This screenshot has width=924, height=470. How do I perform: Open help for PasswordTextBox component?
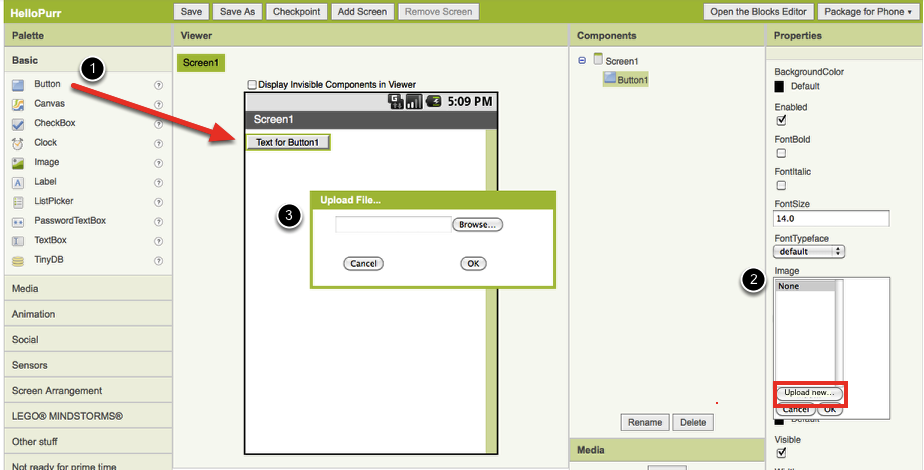coord(158,222)
